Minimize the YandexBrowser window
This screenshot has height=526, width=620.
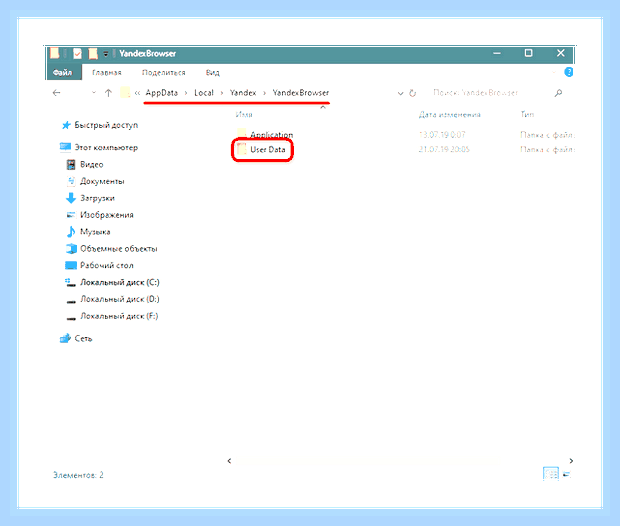(x=497, y=53)
